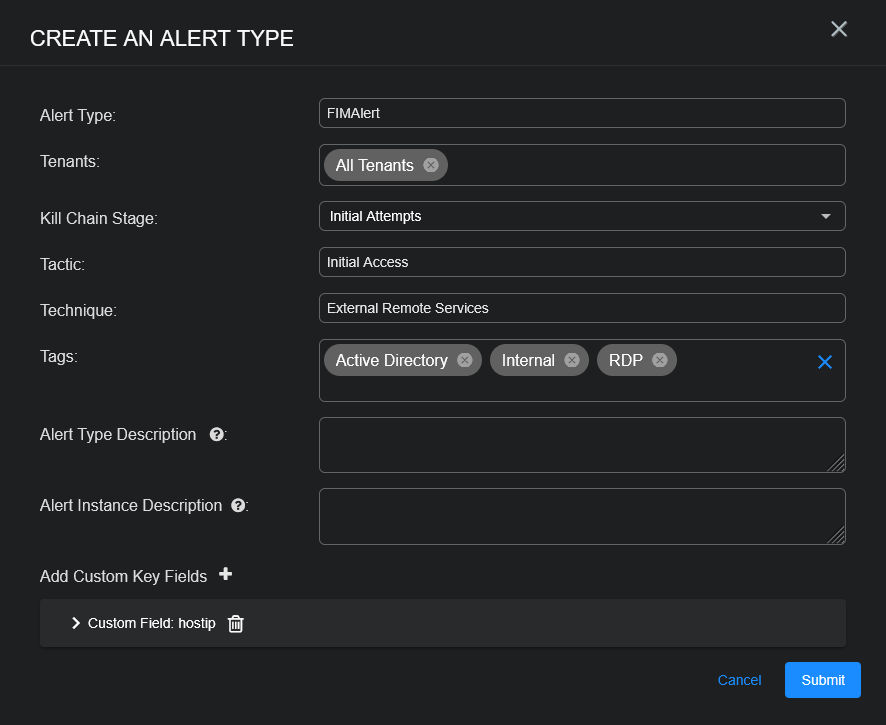
Task: Remove the Internal tag
Action: coord(571,360)
